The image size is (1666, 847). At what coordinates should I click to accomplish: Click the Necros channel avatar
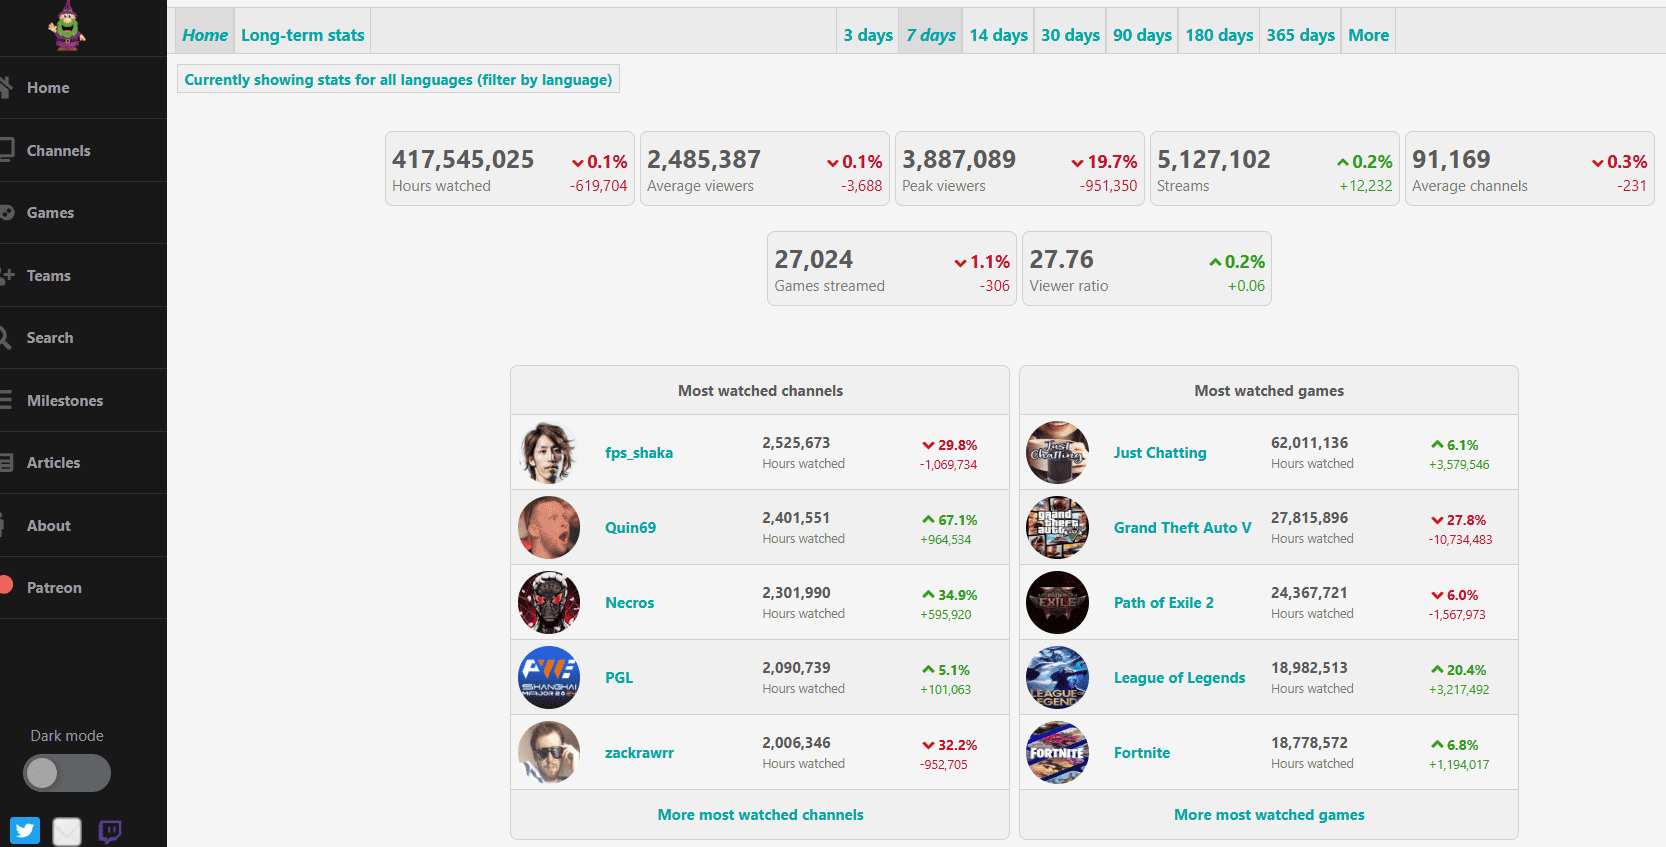(549, 602)
